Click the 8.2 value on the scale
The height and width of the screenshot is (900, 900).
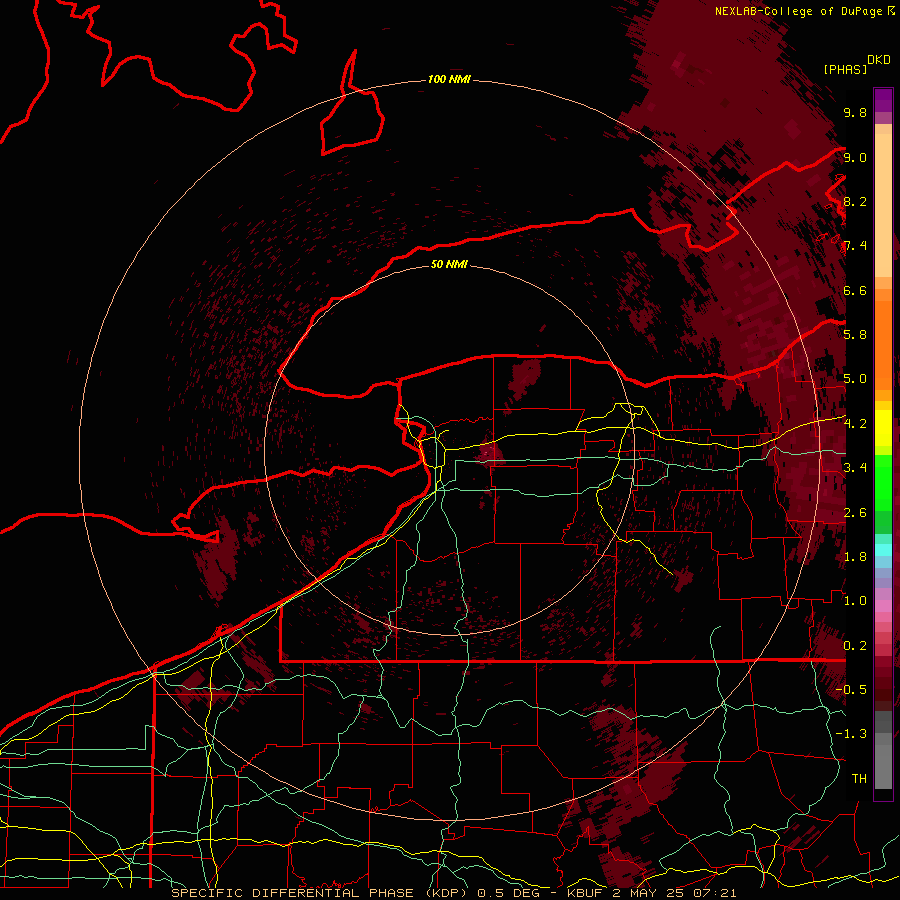tap(855, 201)
